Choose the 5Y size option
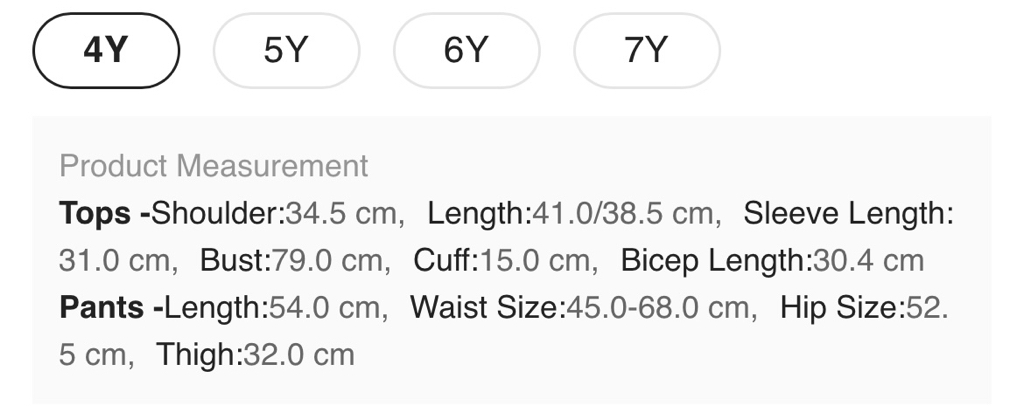 click(286, 50)
